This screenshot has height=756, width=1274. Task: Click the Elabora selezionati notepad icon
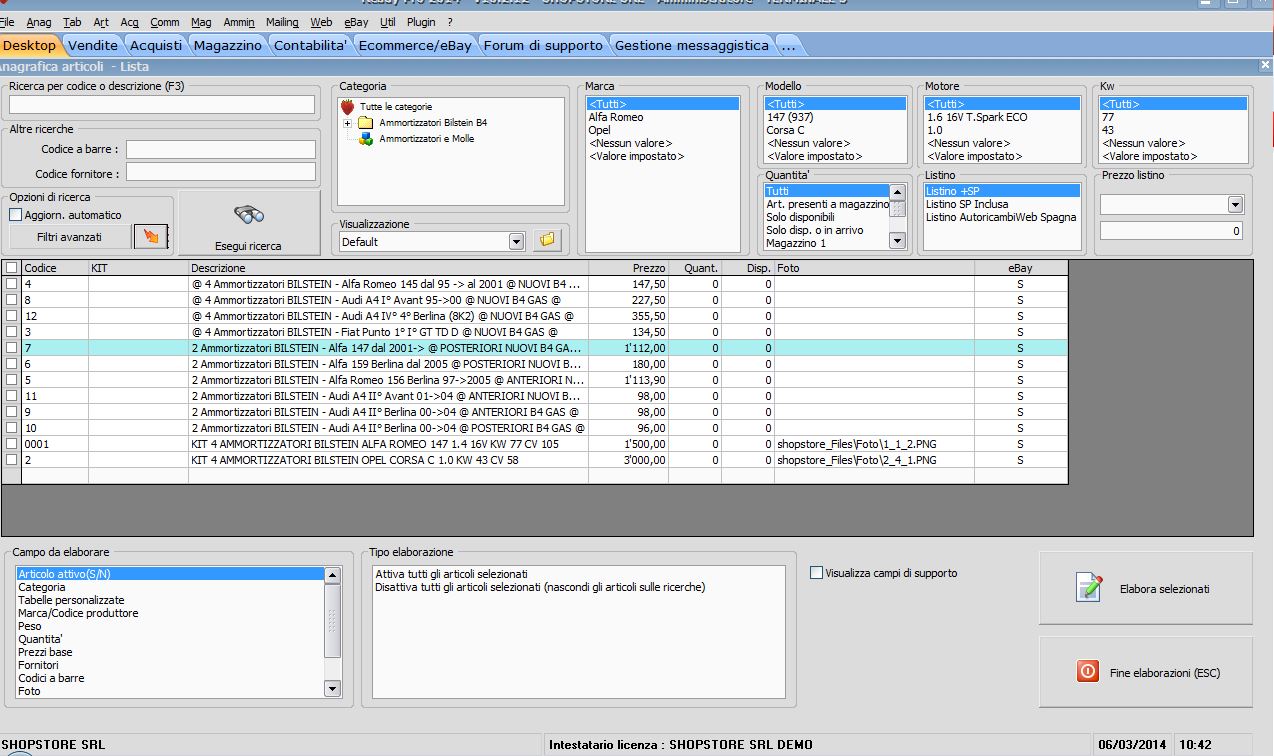[x=1088, y=588]
